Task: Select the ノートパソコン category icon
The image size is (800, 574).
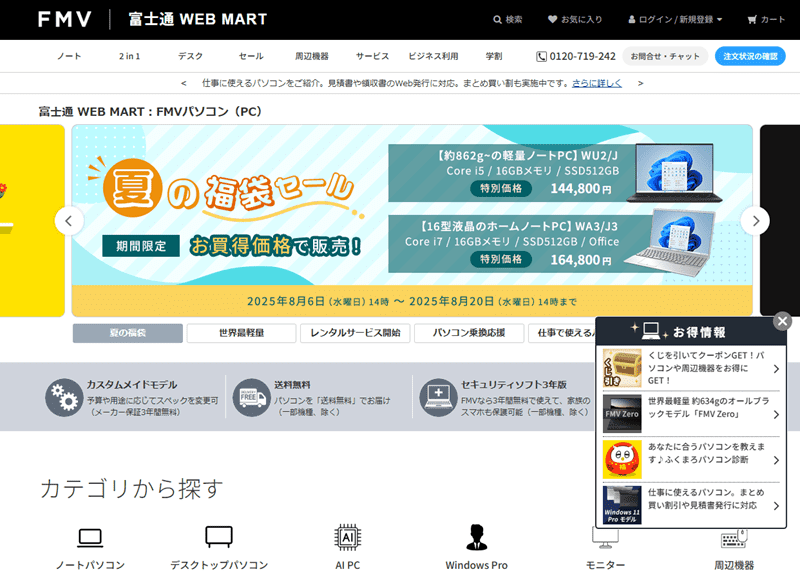Action: tap(90, 537)
